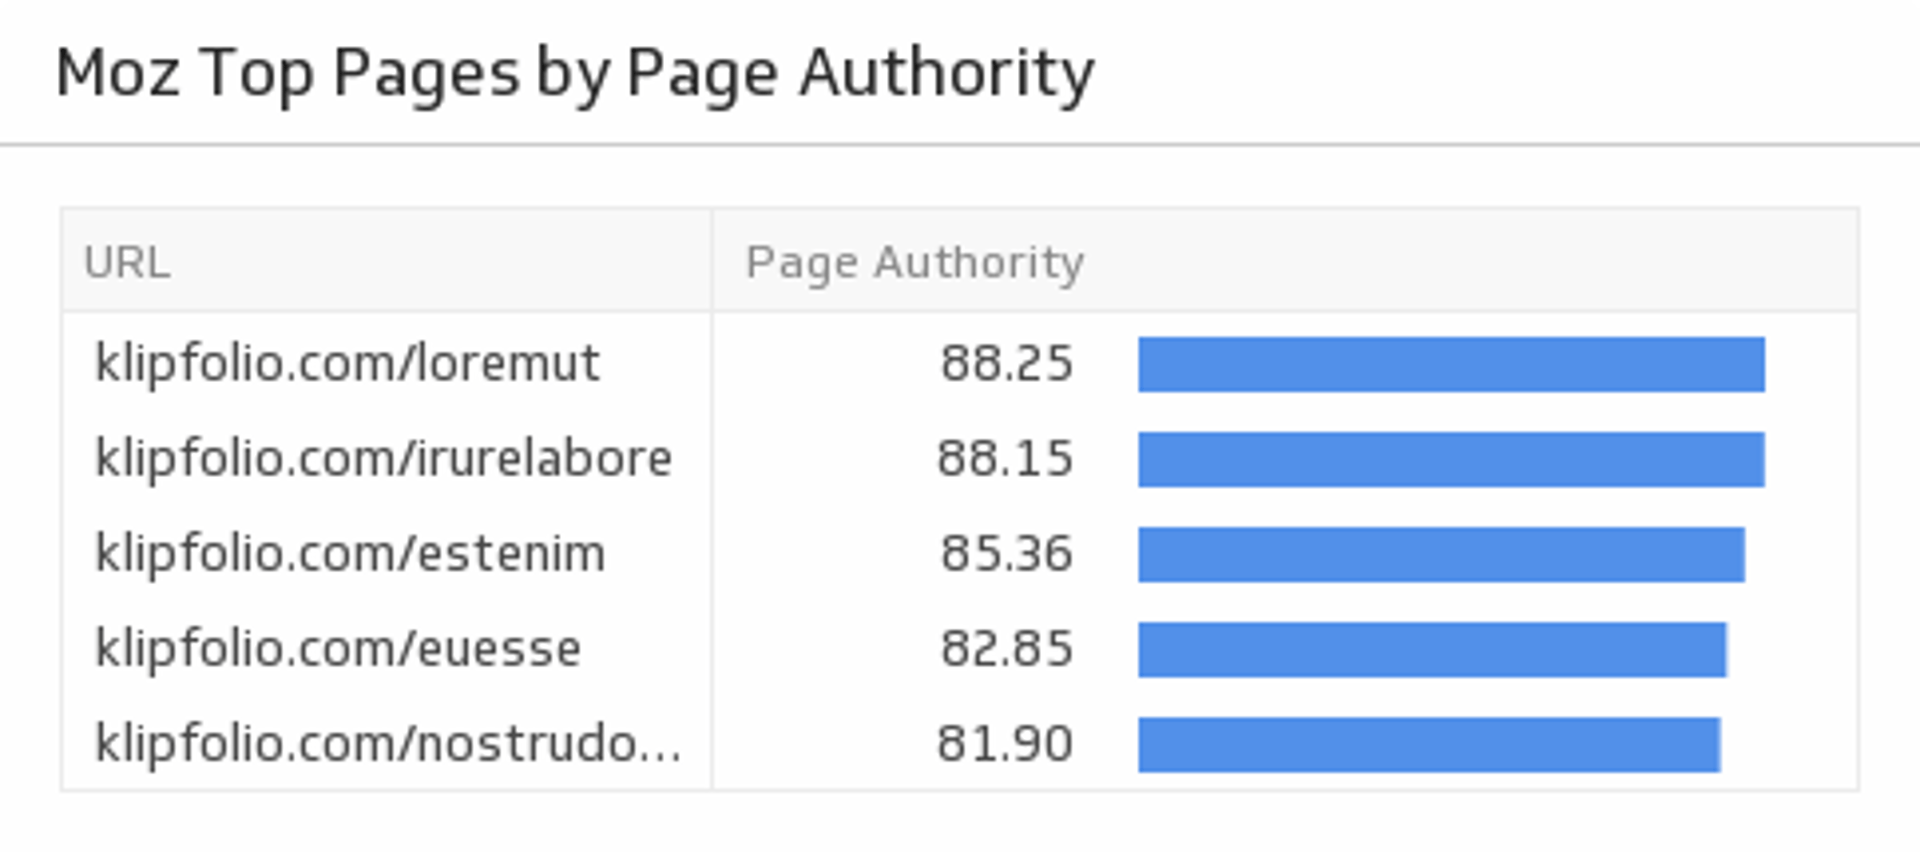The width and height of the screenshot is (1920, 852).
Task: Select the blue bar next to 82.85
Action: [1432, 649]
